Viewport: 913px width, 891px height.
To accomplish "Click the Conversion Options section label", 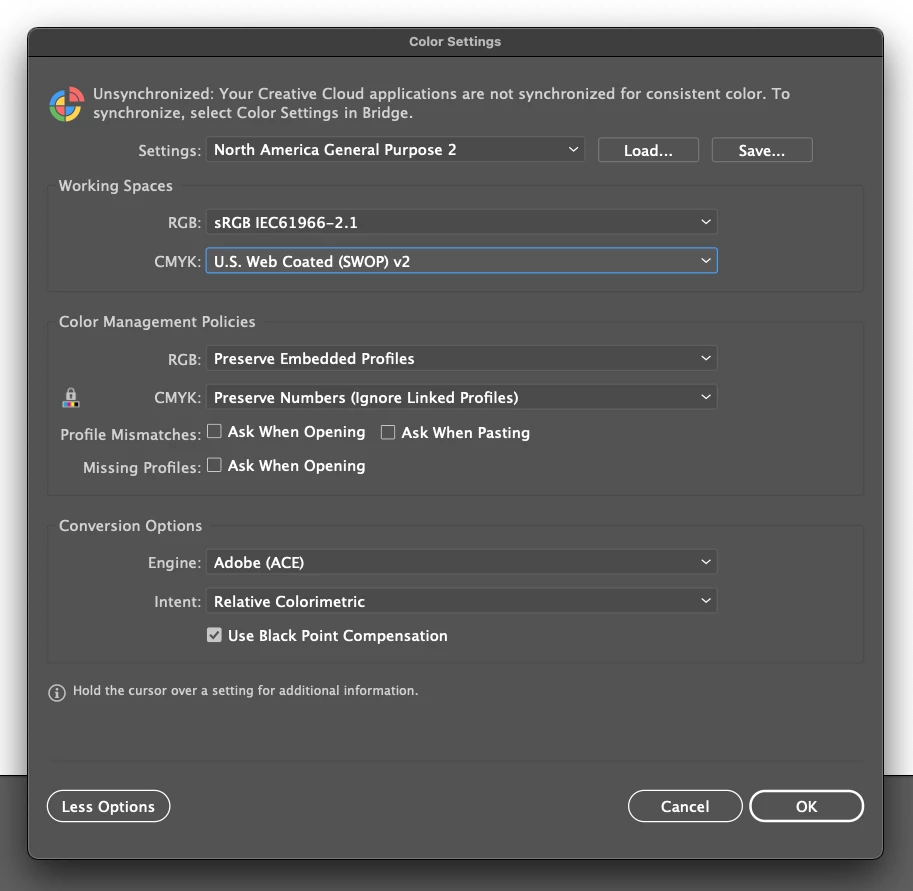I will coord(130,525).
